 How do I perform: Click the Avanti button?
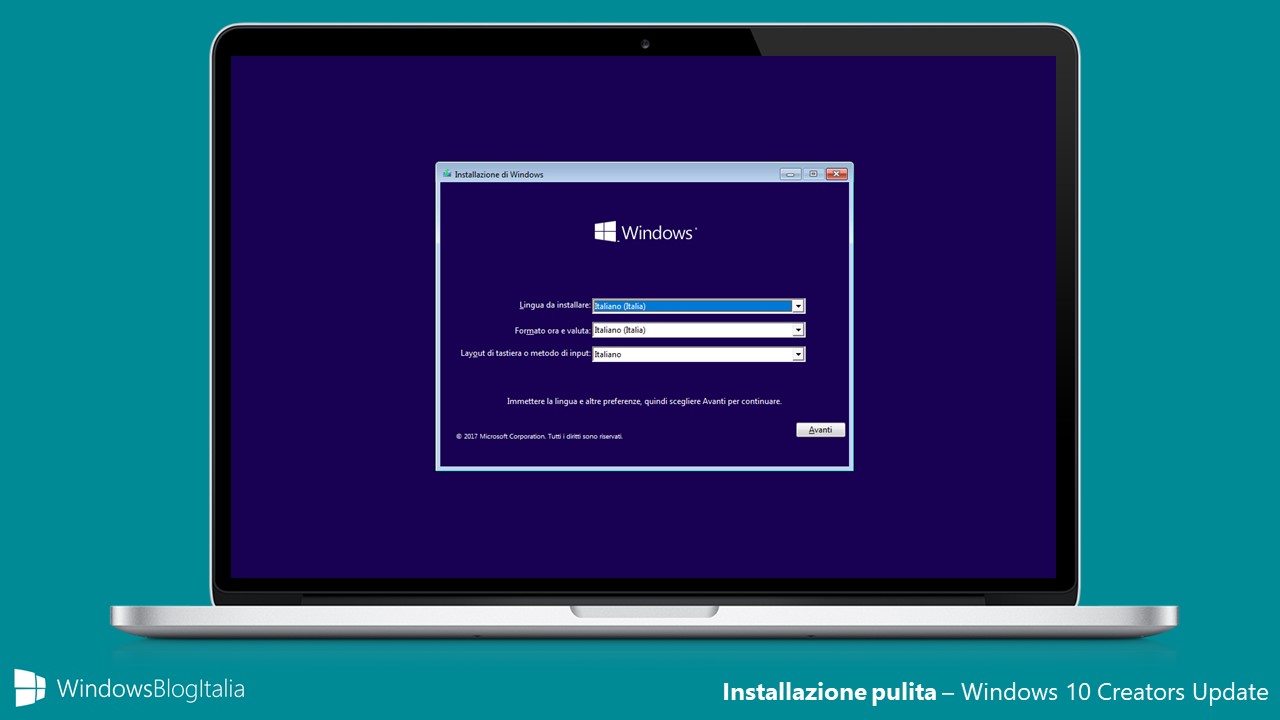(x=821, y=430)
